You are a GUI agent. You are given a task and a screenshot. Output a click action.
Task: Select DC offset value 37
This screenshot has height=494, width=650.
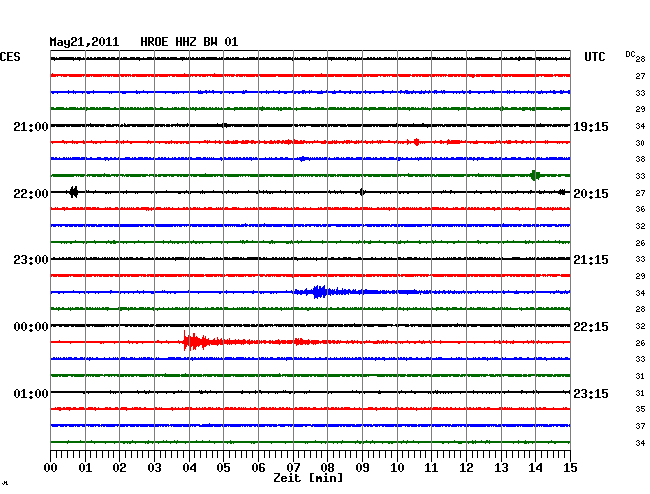coord(640,426)
